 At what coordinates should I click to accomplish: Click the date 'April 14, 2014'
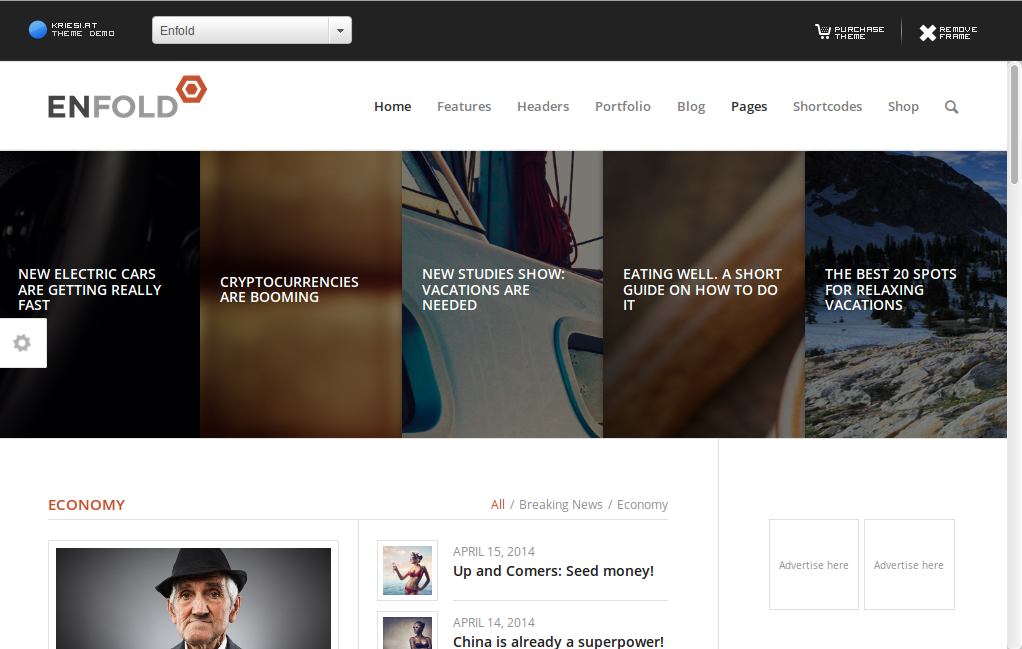[494, 622]
